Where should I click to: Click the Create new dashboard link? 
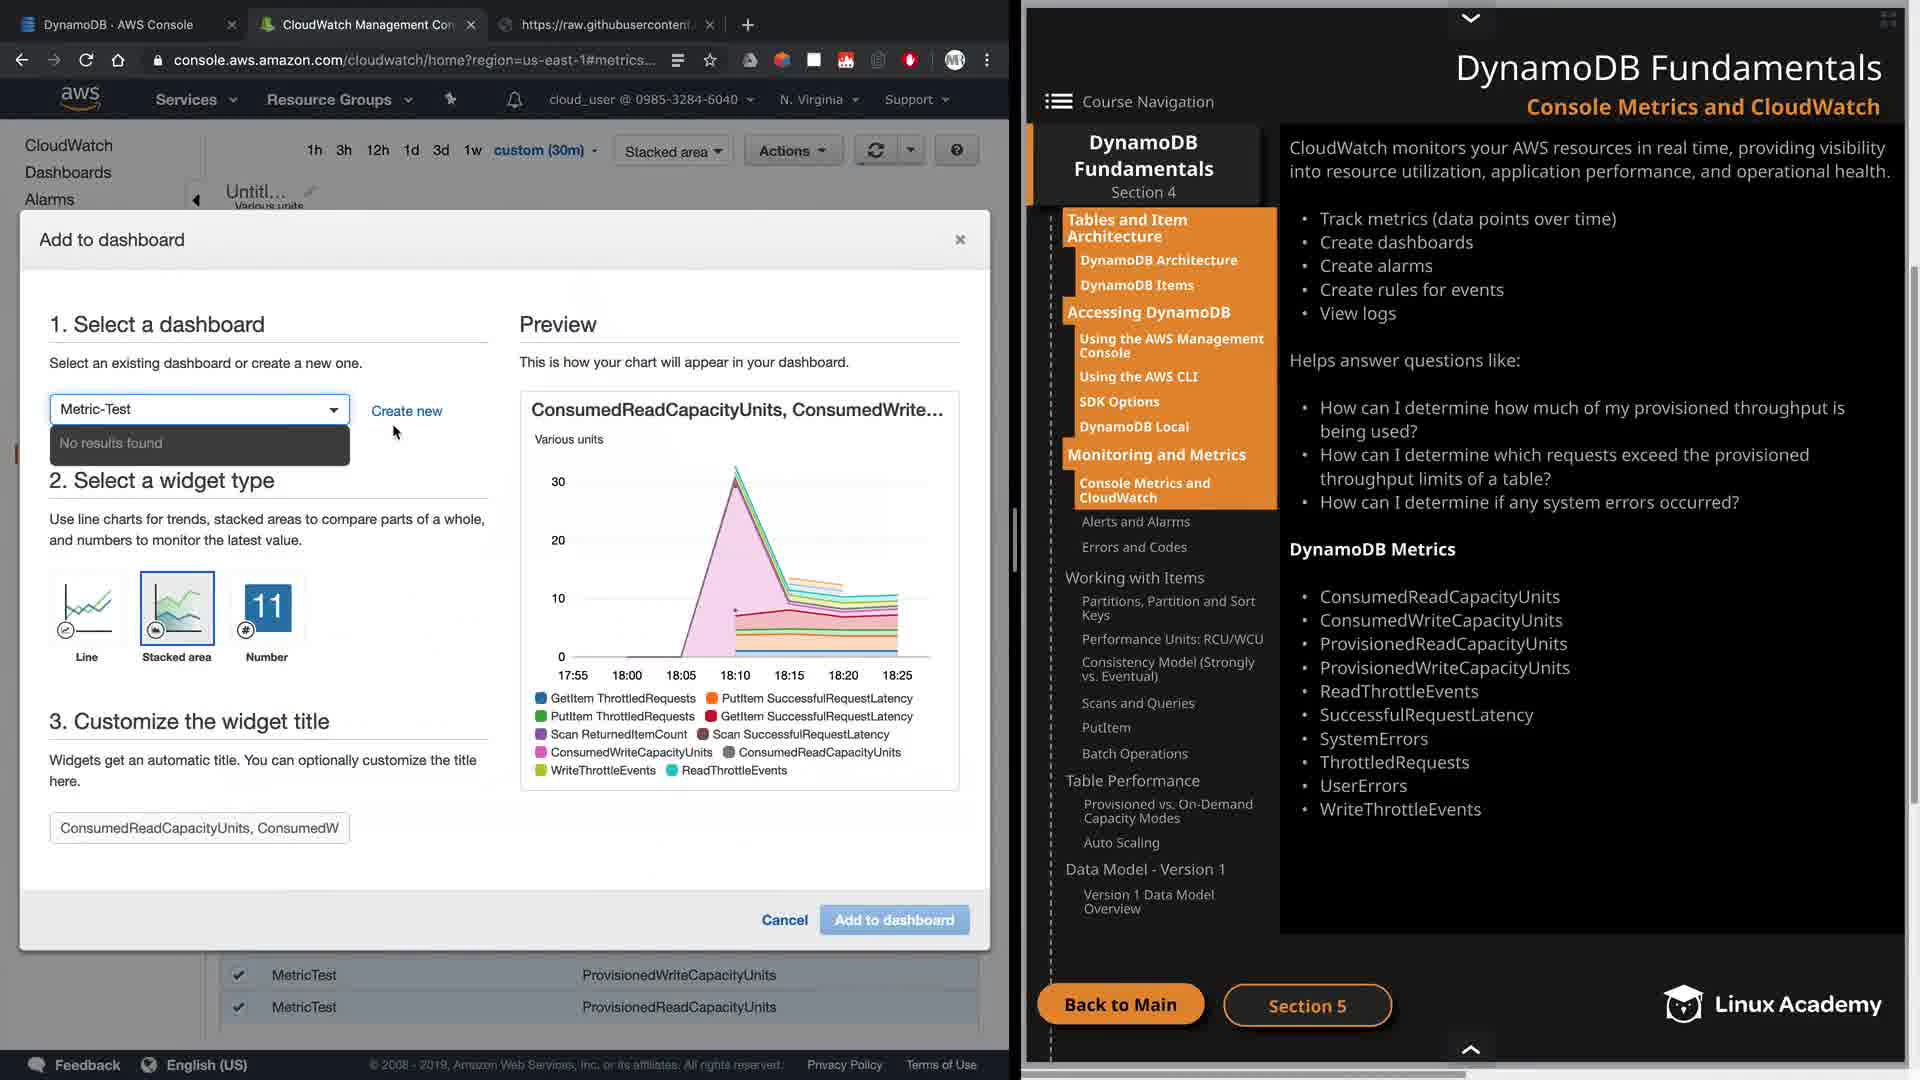point(406,411)
